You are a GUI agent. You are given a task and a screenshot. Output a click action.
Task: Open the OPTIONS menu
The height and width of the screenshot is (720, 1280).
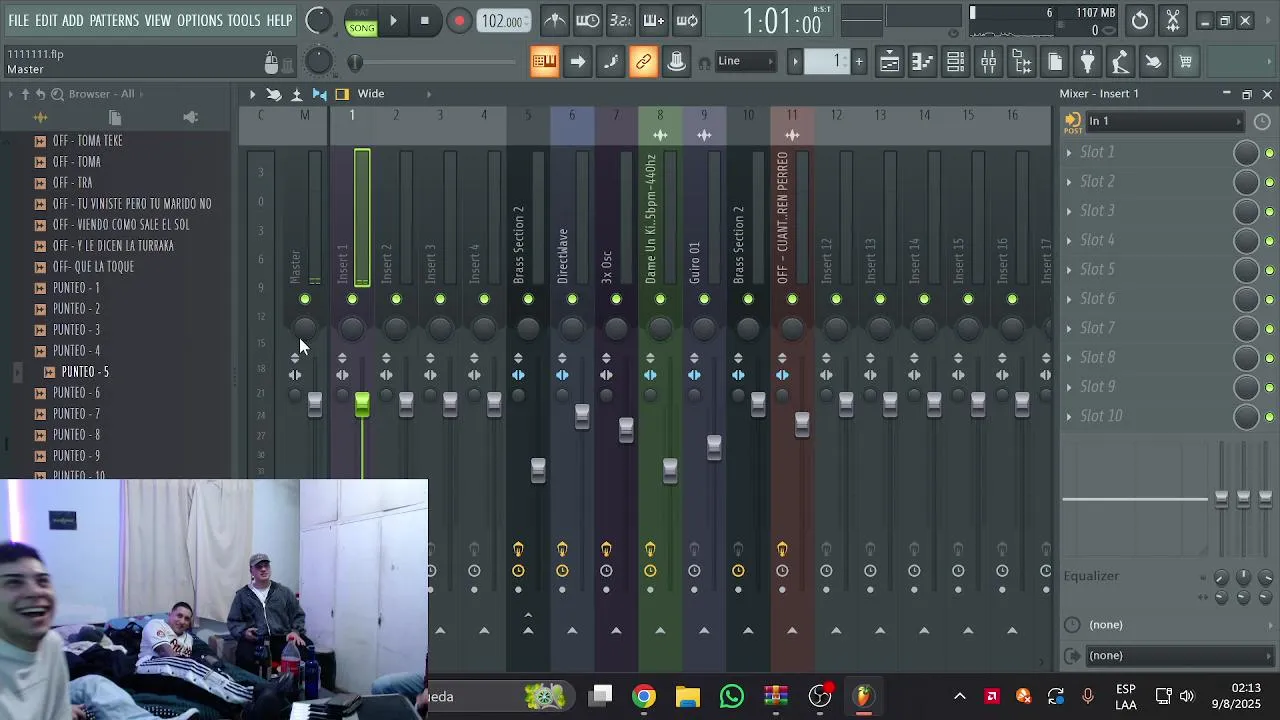(x=200, y=20)
